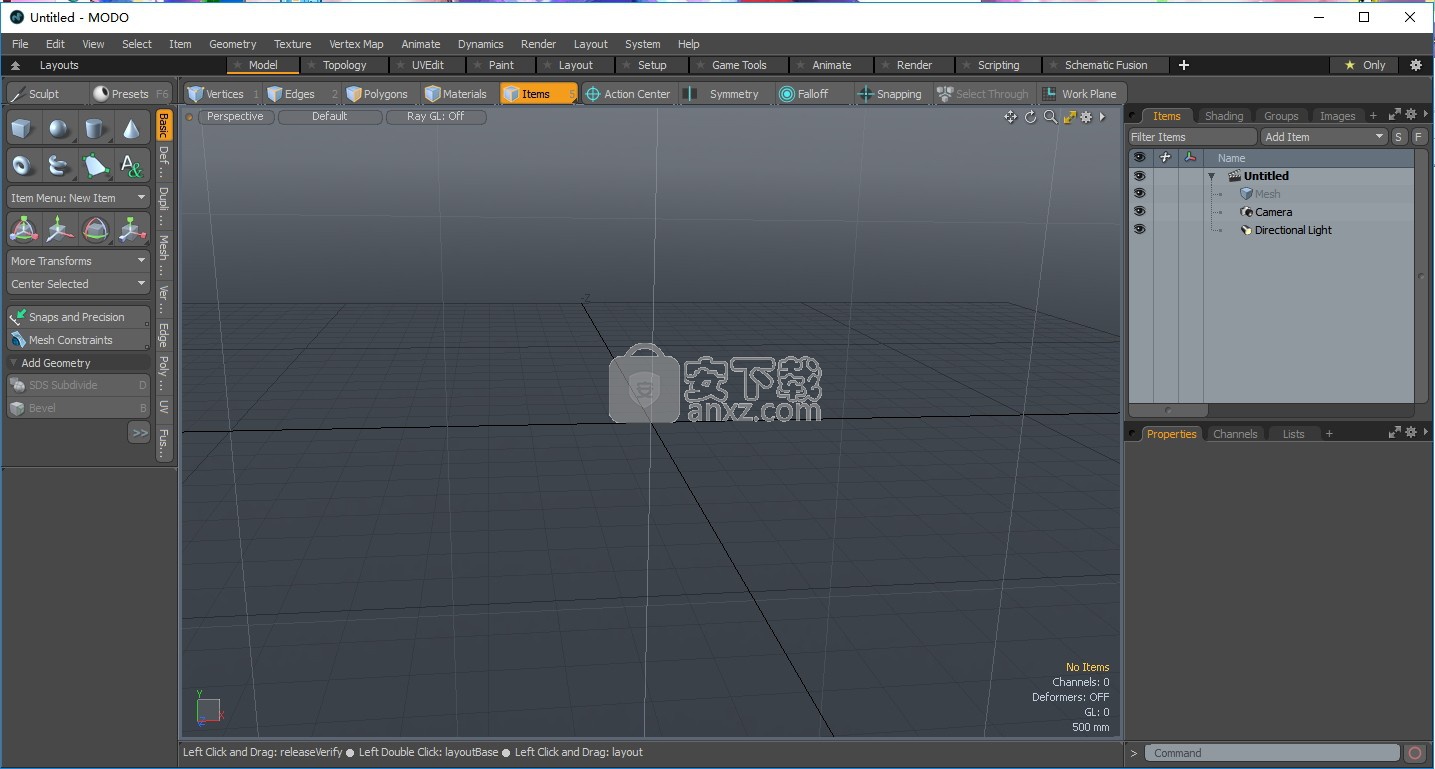This screenshot has height=769, width=1435.
Task: Click the viewport pan icon
Action: coord(1011,117)
